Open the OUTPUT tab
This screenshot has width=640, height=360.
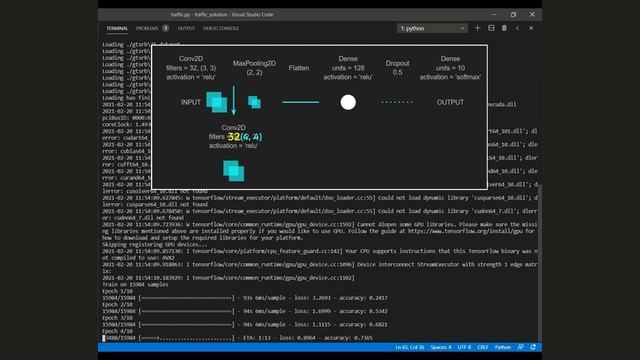(x=186, y=29)
